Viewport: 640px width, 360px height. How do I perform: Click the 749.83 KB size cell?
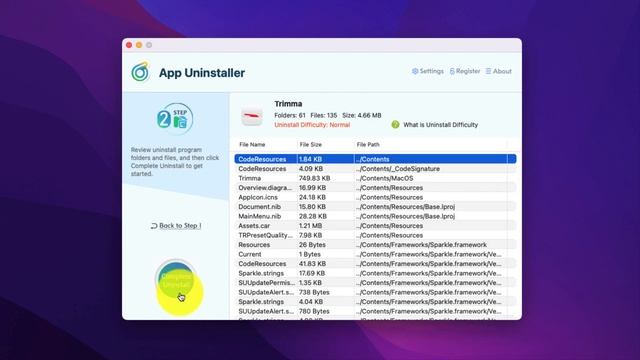[x=314, y=178]
